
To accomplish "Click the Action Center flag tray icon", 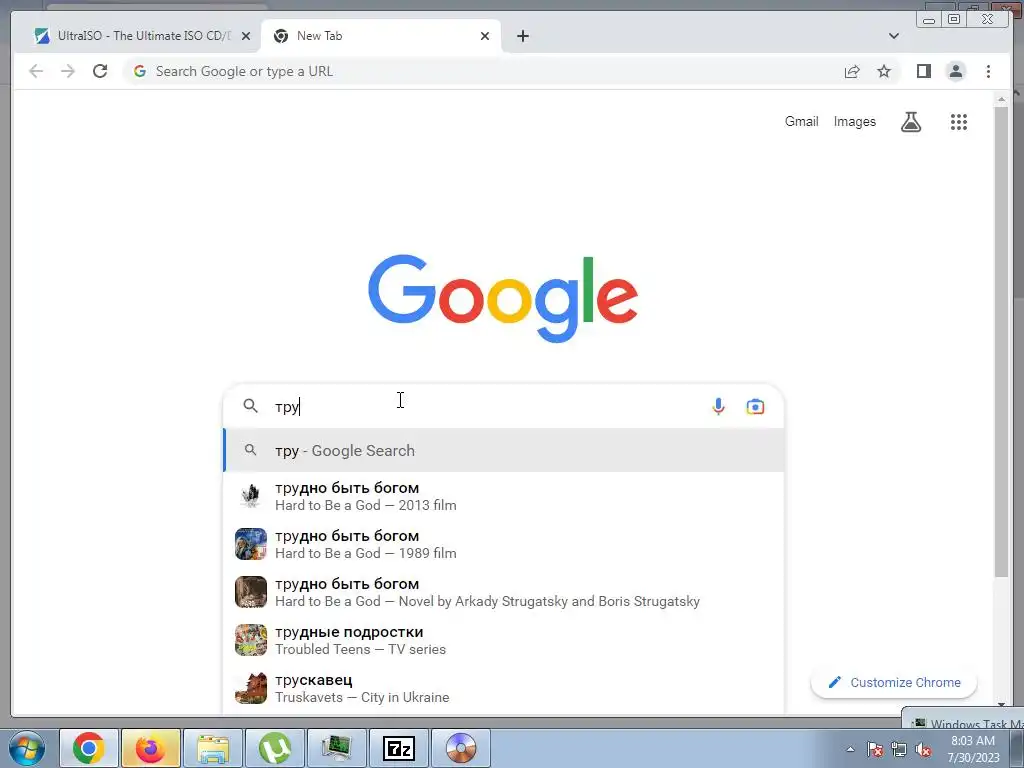I will tap(875, 749).
